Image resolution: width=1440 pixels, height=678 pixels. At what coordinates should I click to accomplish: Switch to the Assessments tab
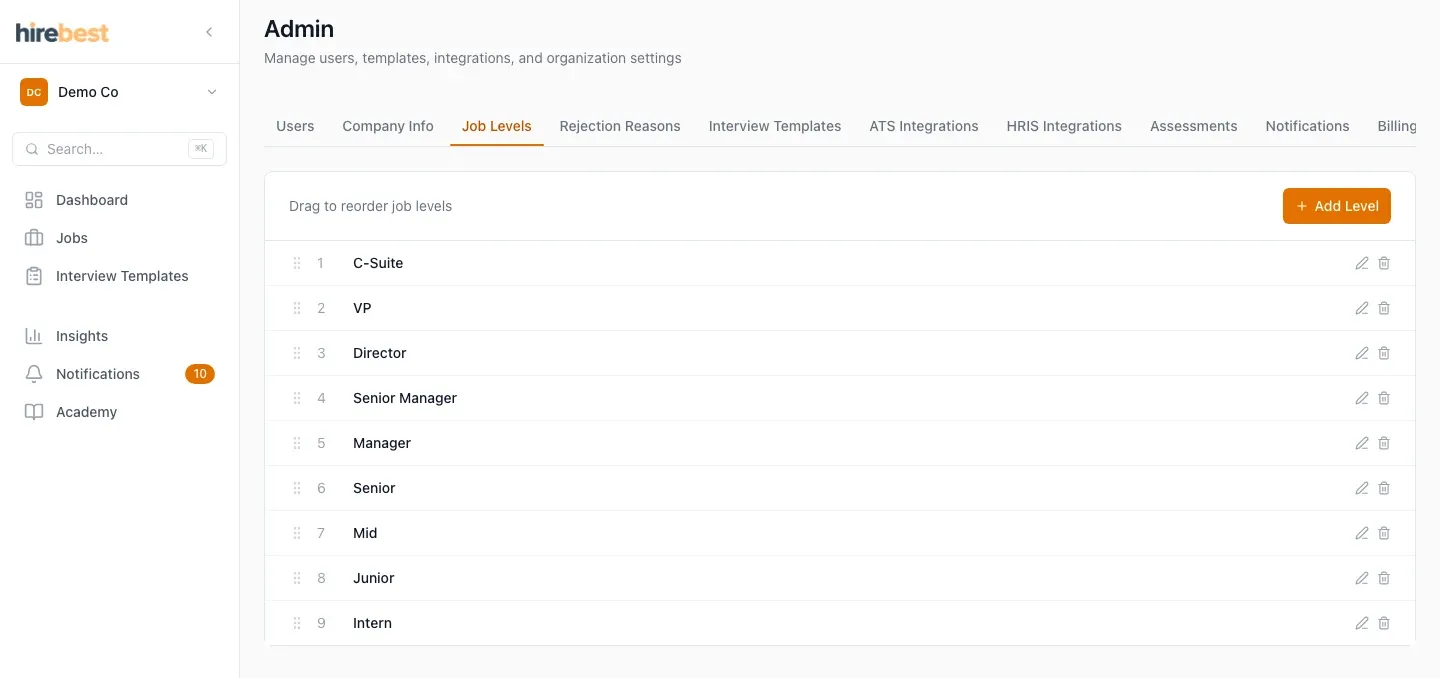(x=1194, y=126)
